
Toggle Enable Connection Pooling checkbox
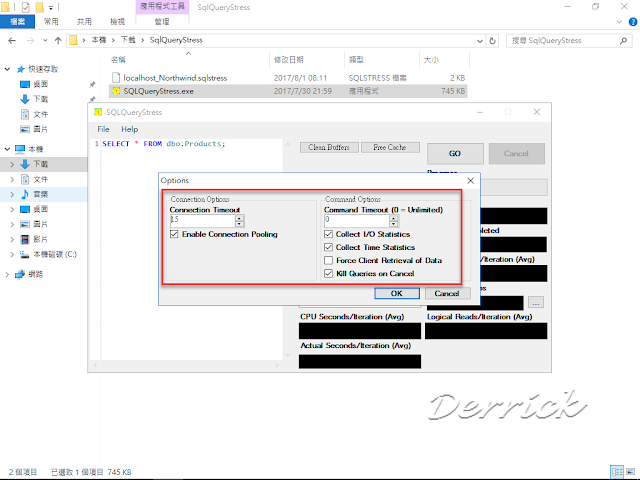(x=174, y=234)
